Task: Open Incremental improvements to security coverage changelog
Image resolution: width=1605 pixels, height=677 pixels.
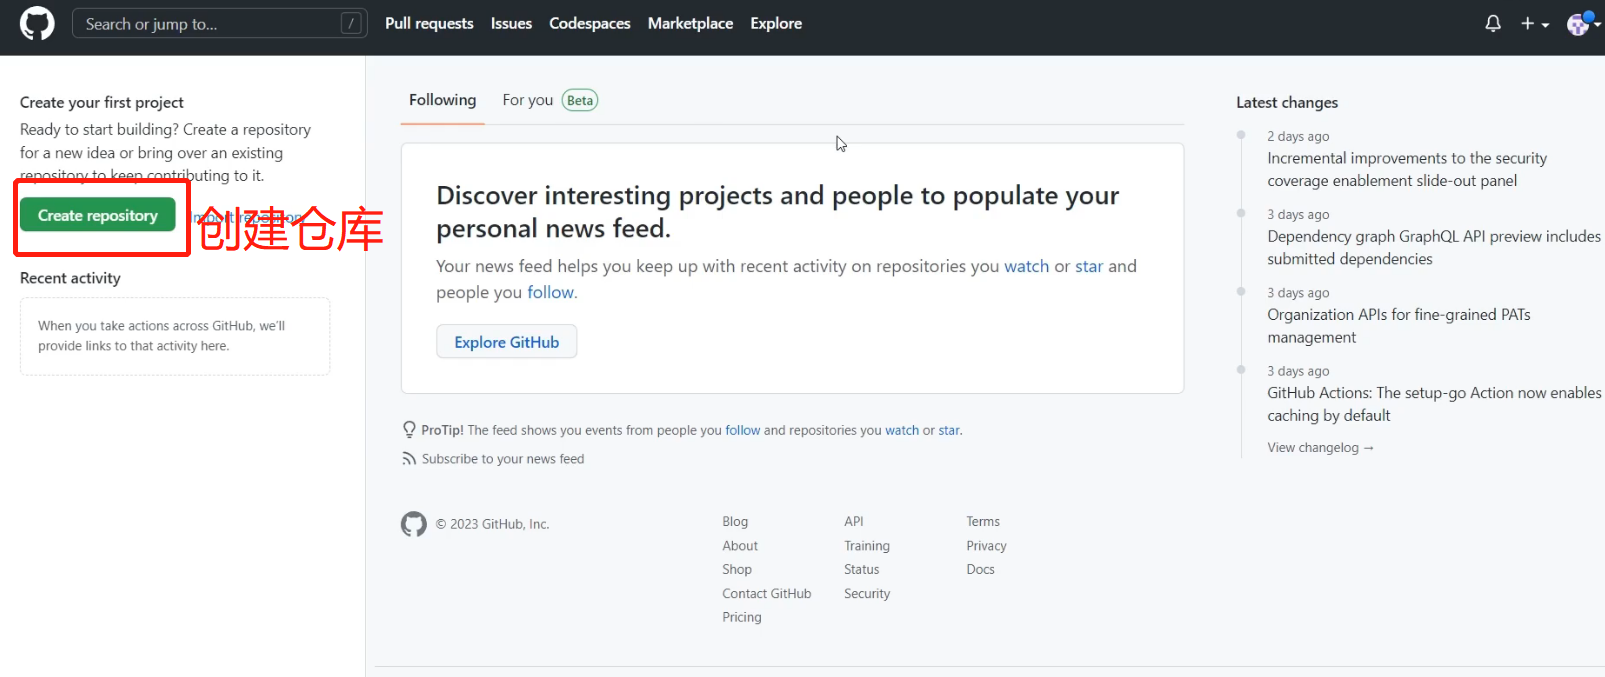Action: (1407, 169)
